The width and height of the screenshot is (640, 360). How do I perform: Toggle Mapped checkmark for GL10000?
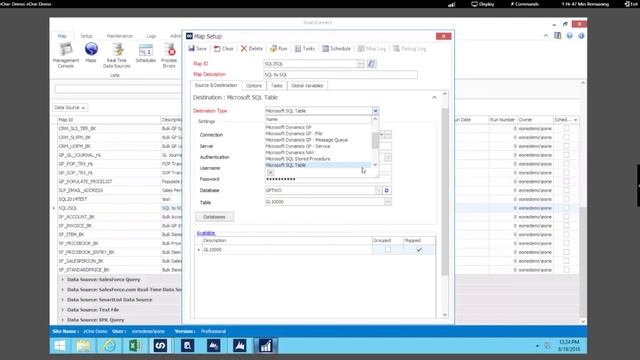[419, 249]
